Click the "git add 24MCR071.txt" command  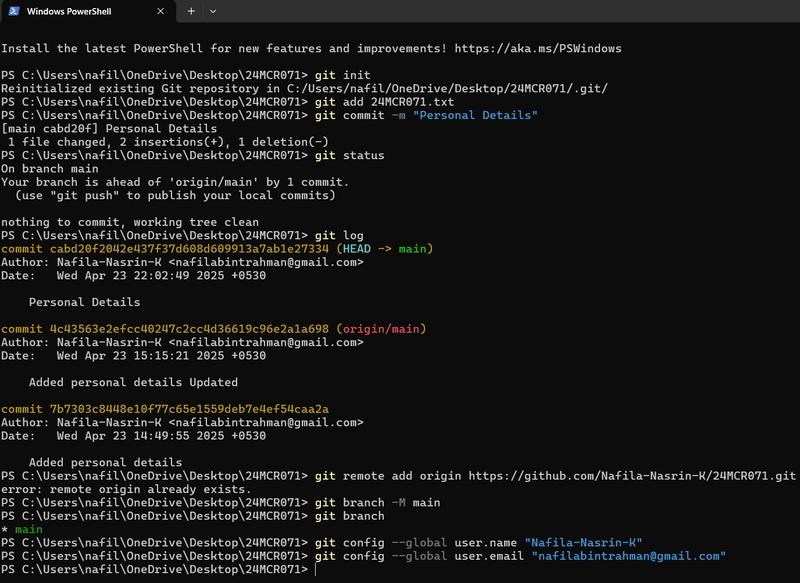pos(384,102)
